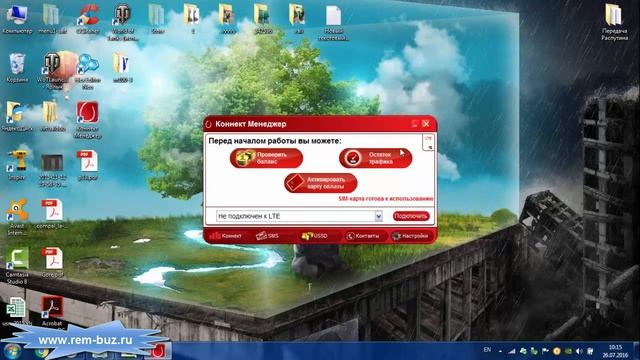
Task: Switch to the USSD tab
Action: coord(314,236)
